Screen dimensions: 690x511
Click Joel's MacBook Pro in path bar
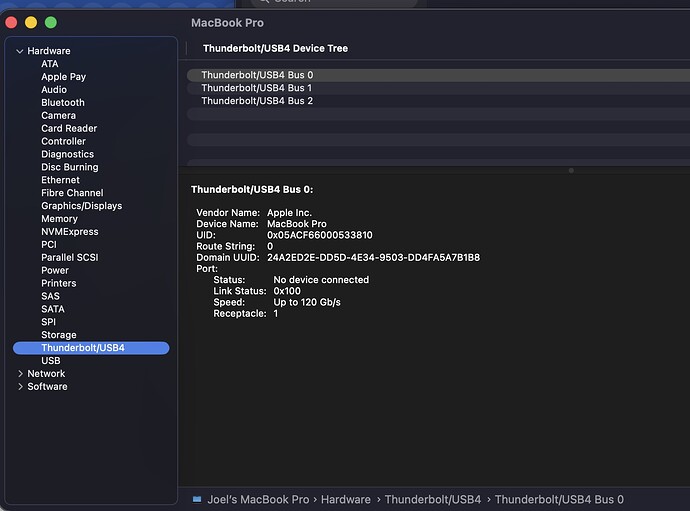[x=258, y=499]
